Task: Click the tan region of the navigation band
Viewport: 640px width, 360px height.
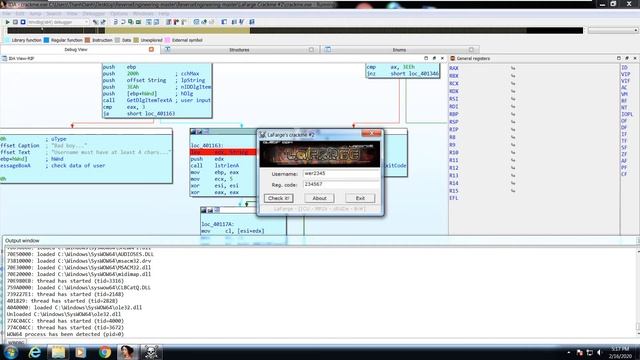Action: pyautogui.click(x=177, y=31)
